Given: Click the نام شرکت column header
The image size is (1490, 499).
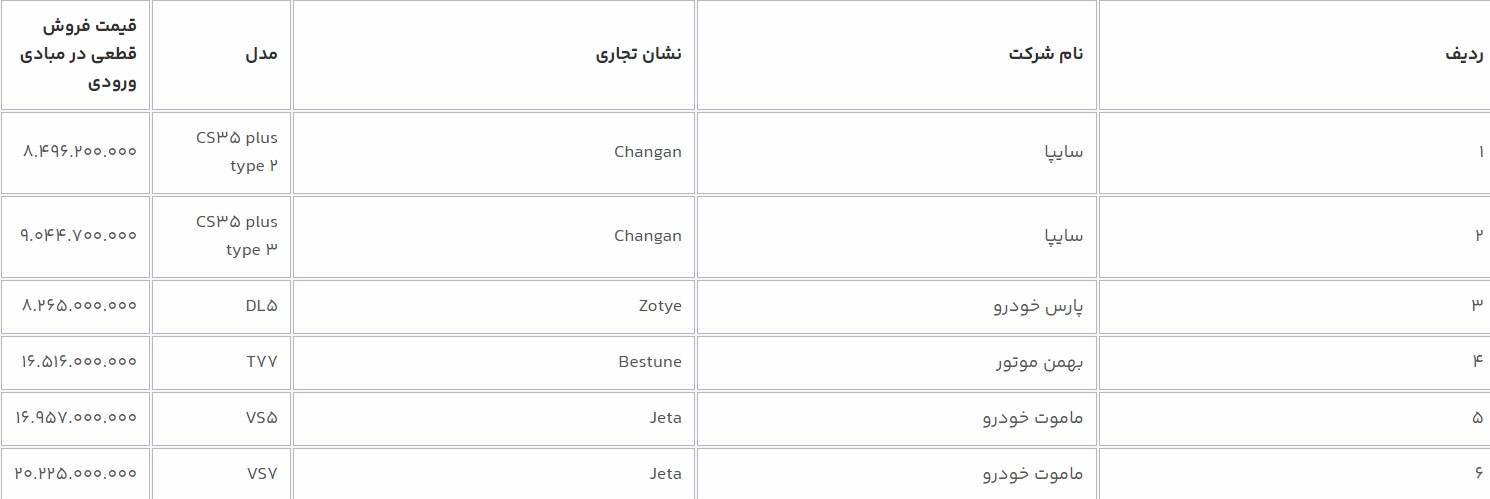Looking at the screenshot, I should (1046, 55).
